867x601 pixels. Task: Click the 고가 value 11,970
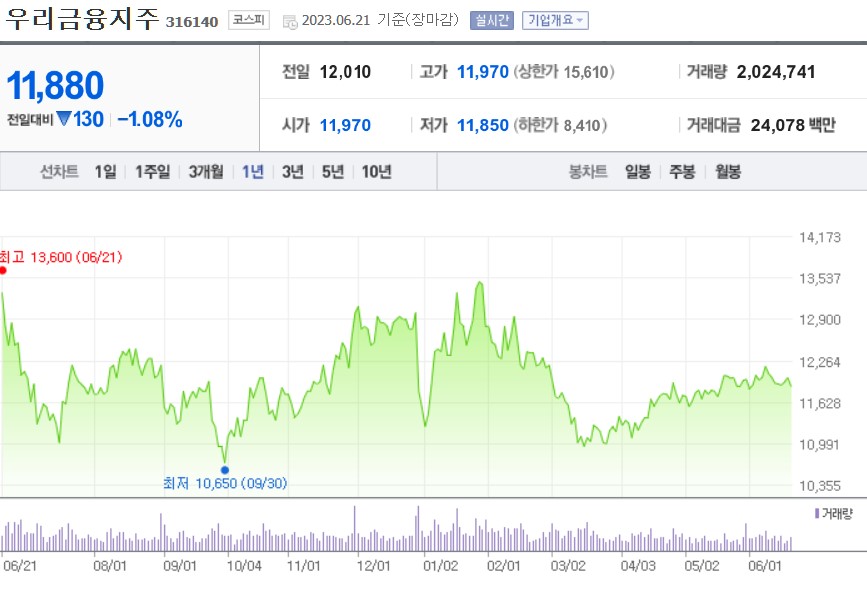pos(483,72)
